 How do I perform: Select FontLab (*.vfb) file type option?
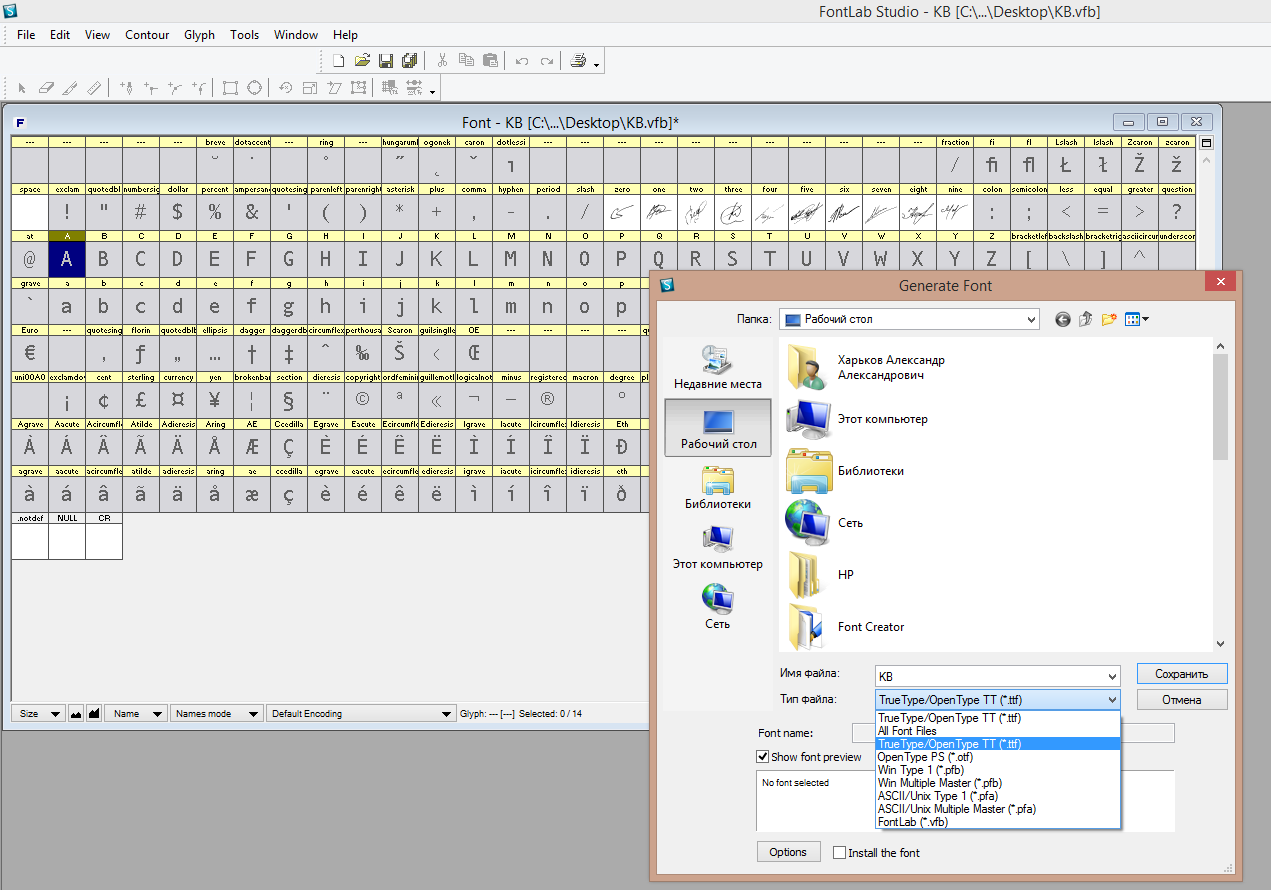coord(912,822)
